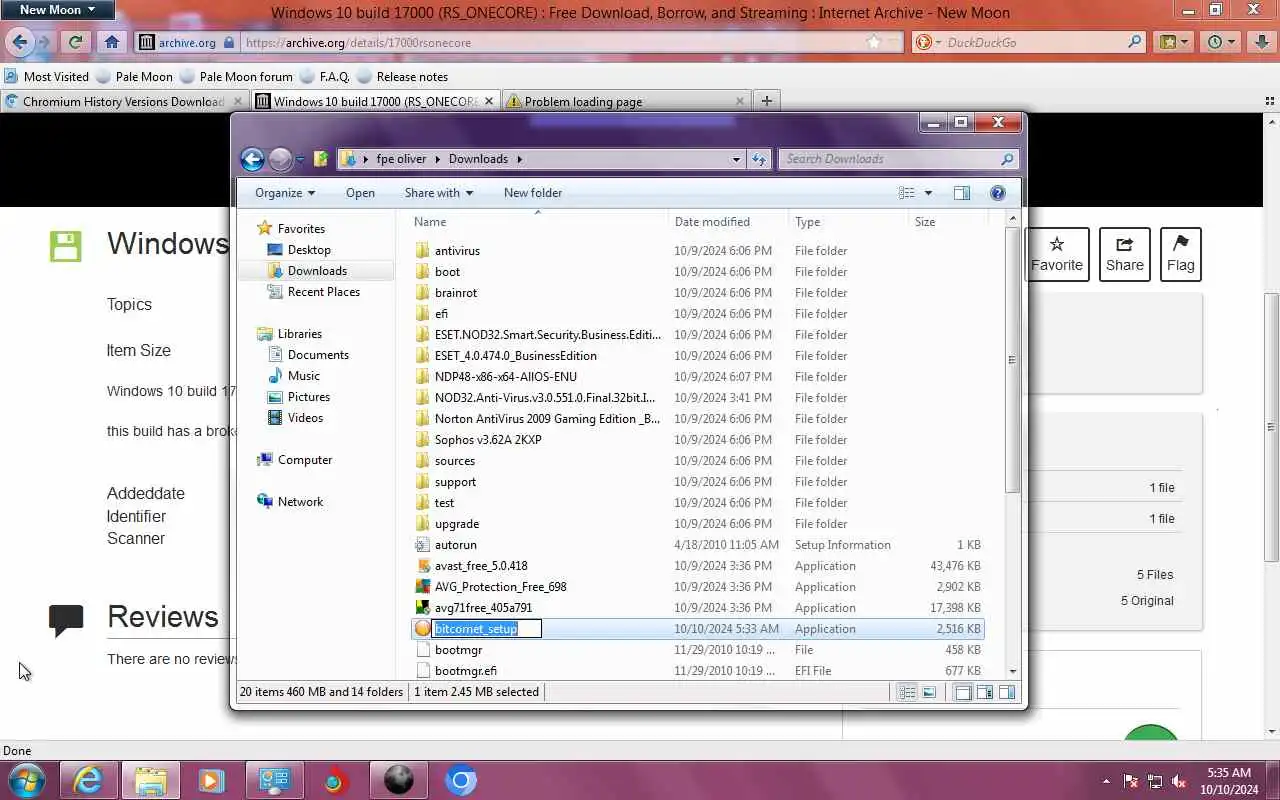This screenshot has width=1280, height=800.
Task: Click the volume muted tray icon
Action: (x=1179, y=781)
